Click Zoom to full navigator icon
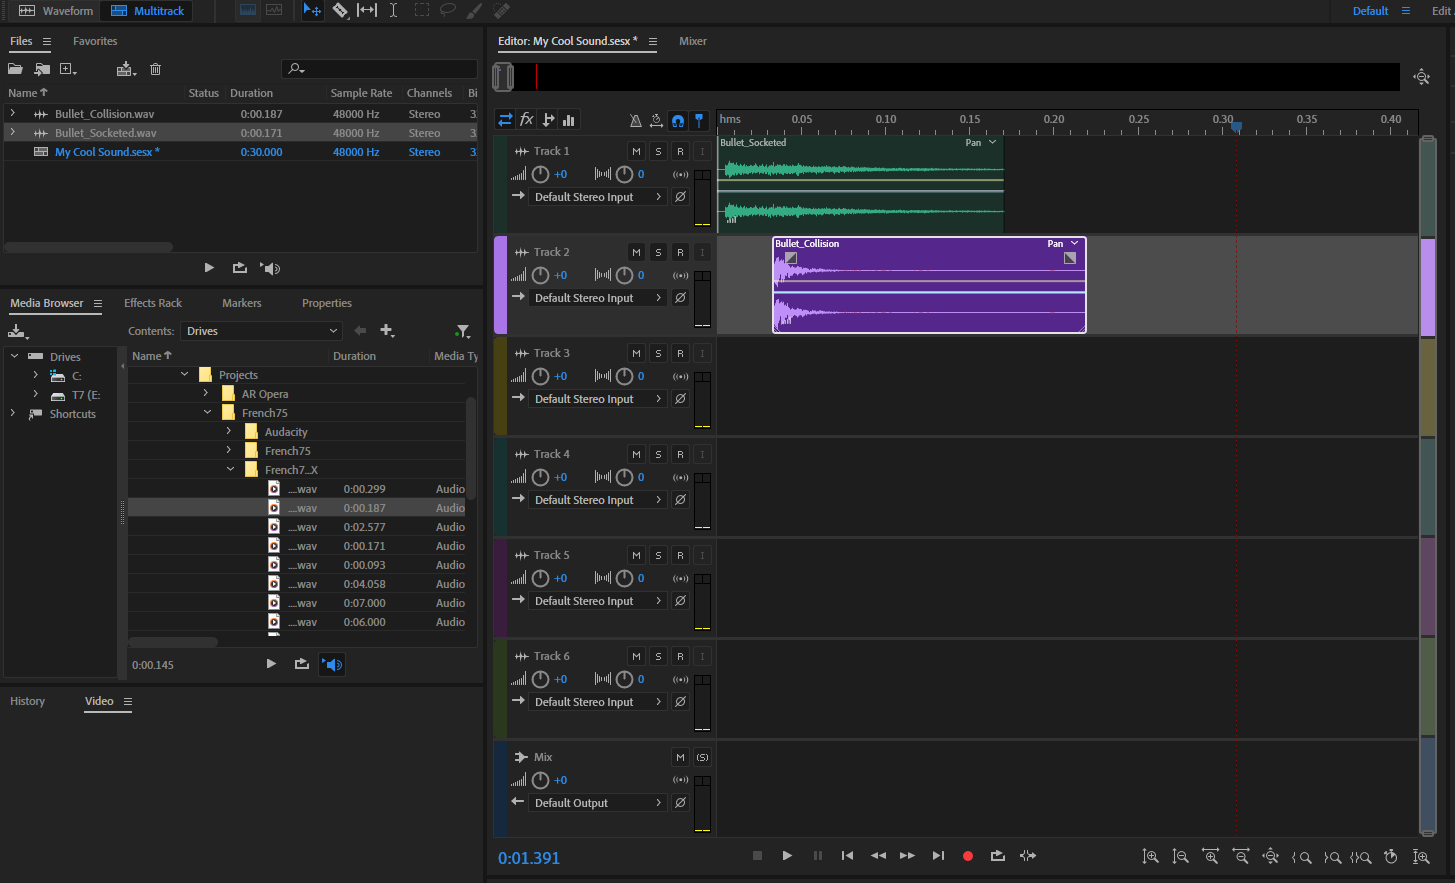Screen dimensions: 1455x883 pos(1421,77)
